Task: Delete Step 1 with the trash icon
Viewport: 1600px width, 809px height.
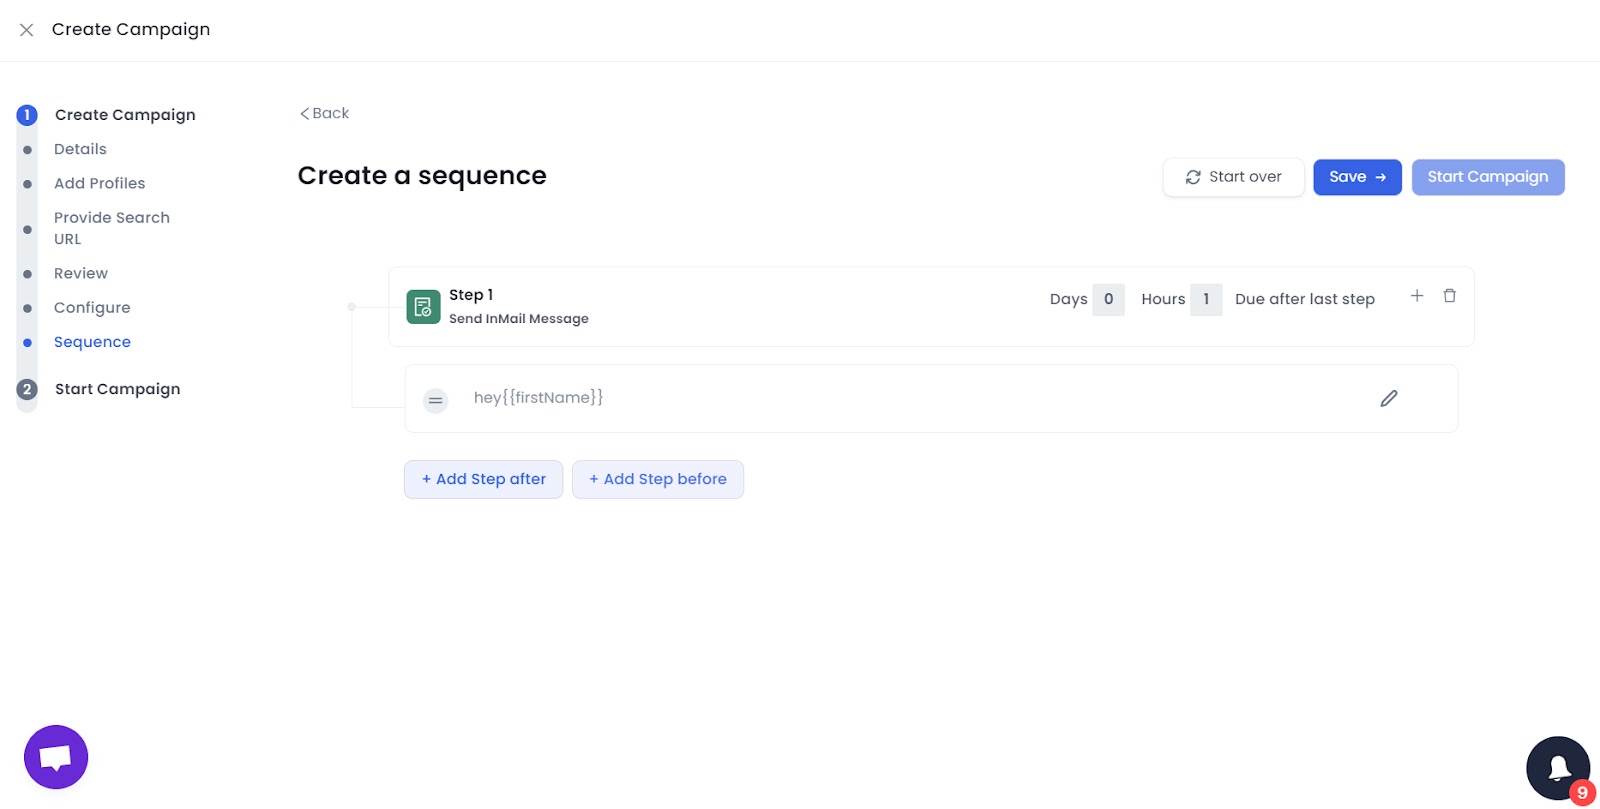Action: (1449, 296)
